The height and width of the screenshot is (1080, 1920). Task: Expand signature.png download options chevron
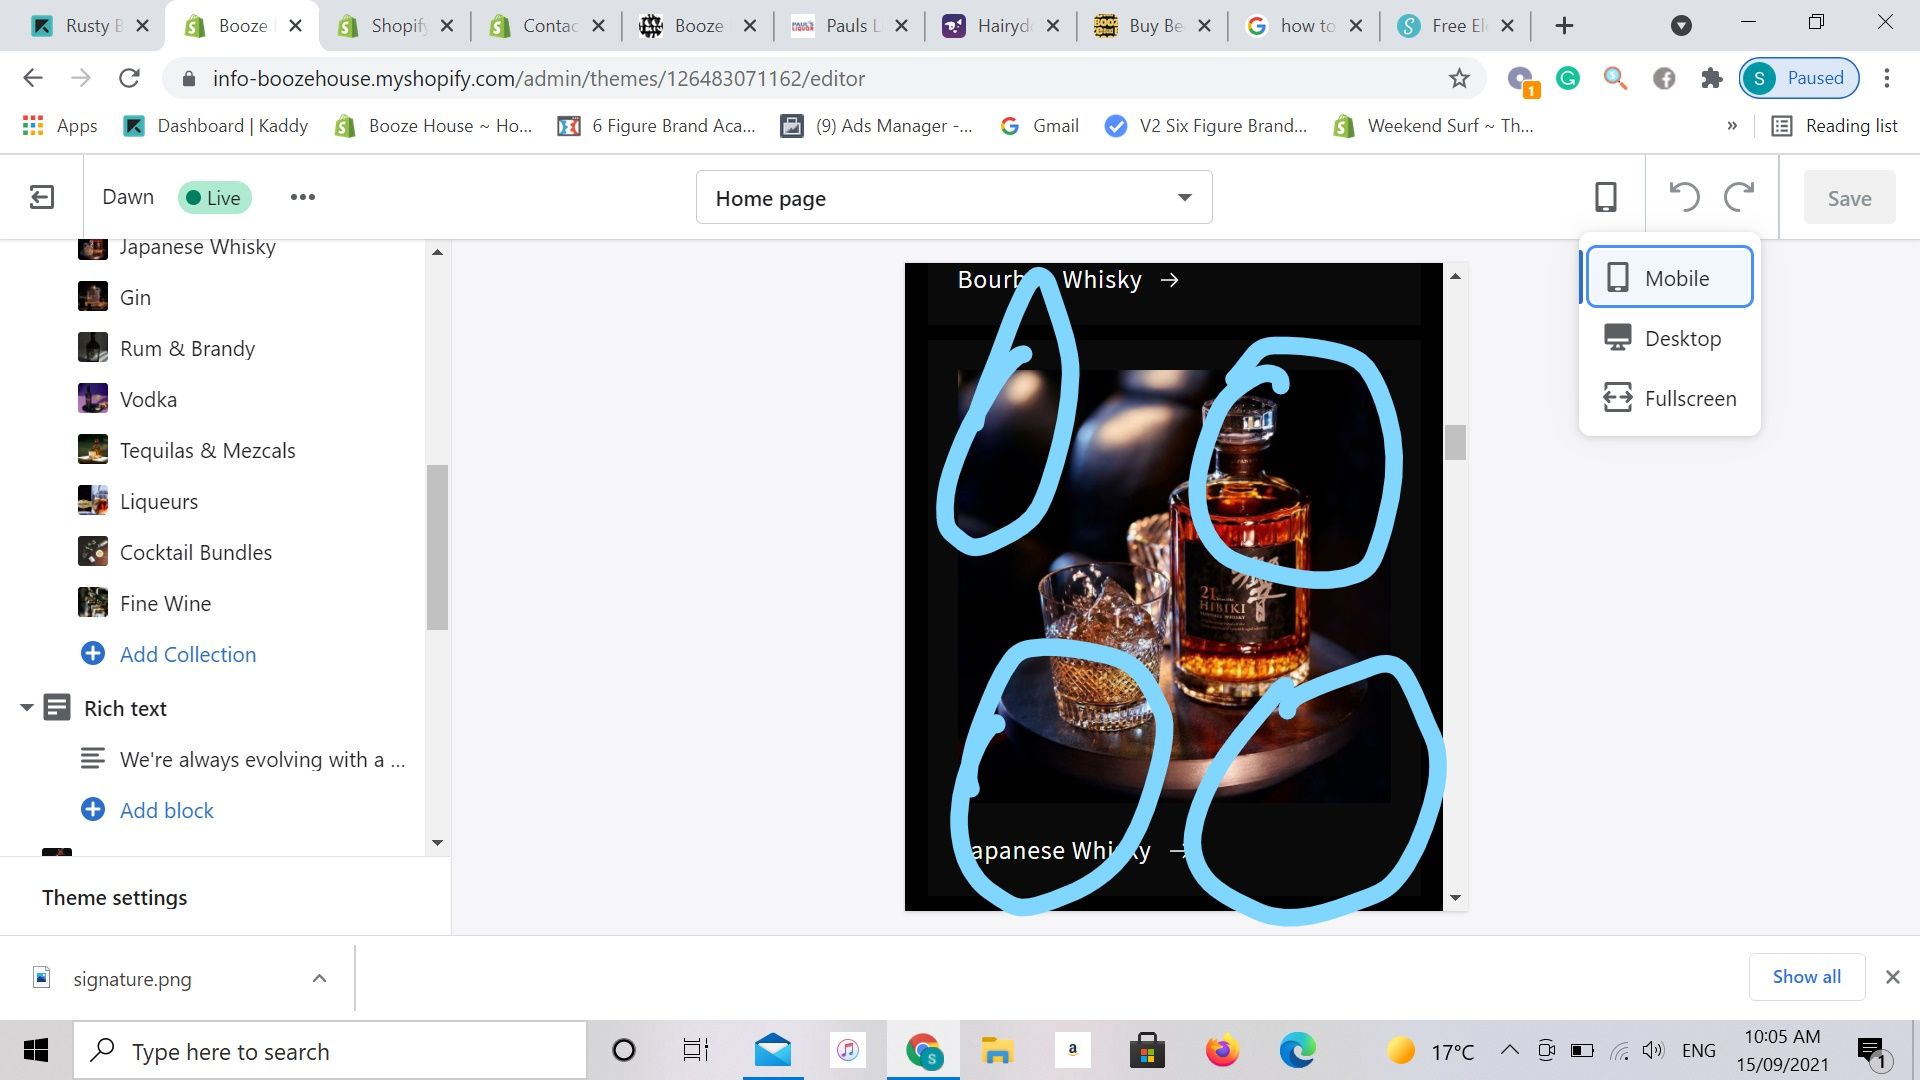coord(319,978)
